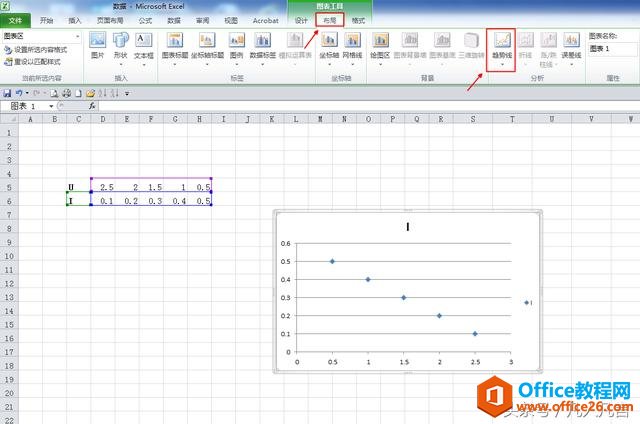Image resolution: width=640 pixels, height=424 pixels.
Task: Click the printer icon in quick toolbar
Action: tap(67, 93)
